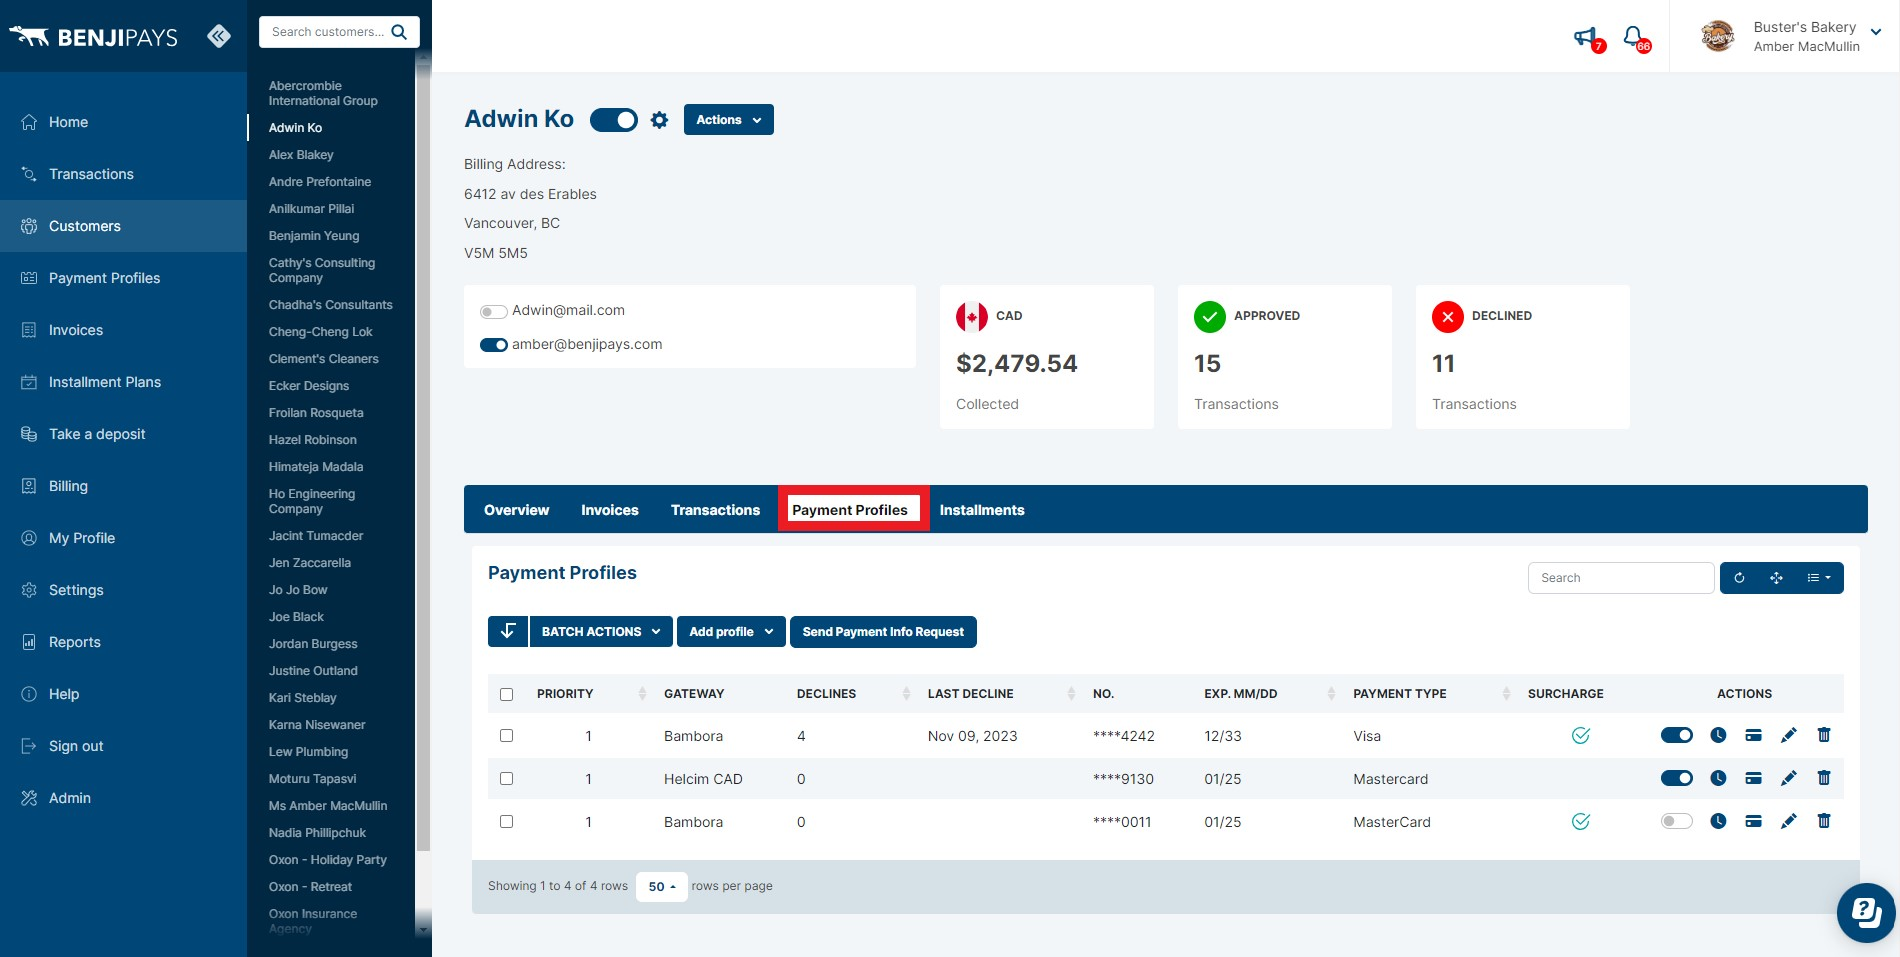Click the Search customers input field
The width and height of the screenshot is (1900, 957).
coord(328,32)
